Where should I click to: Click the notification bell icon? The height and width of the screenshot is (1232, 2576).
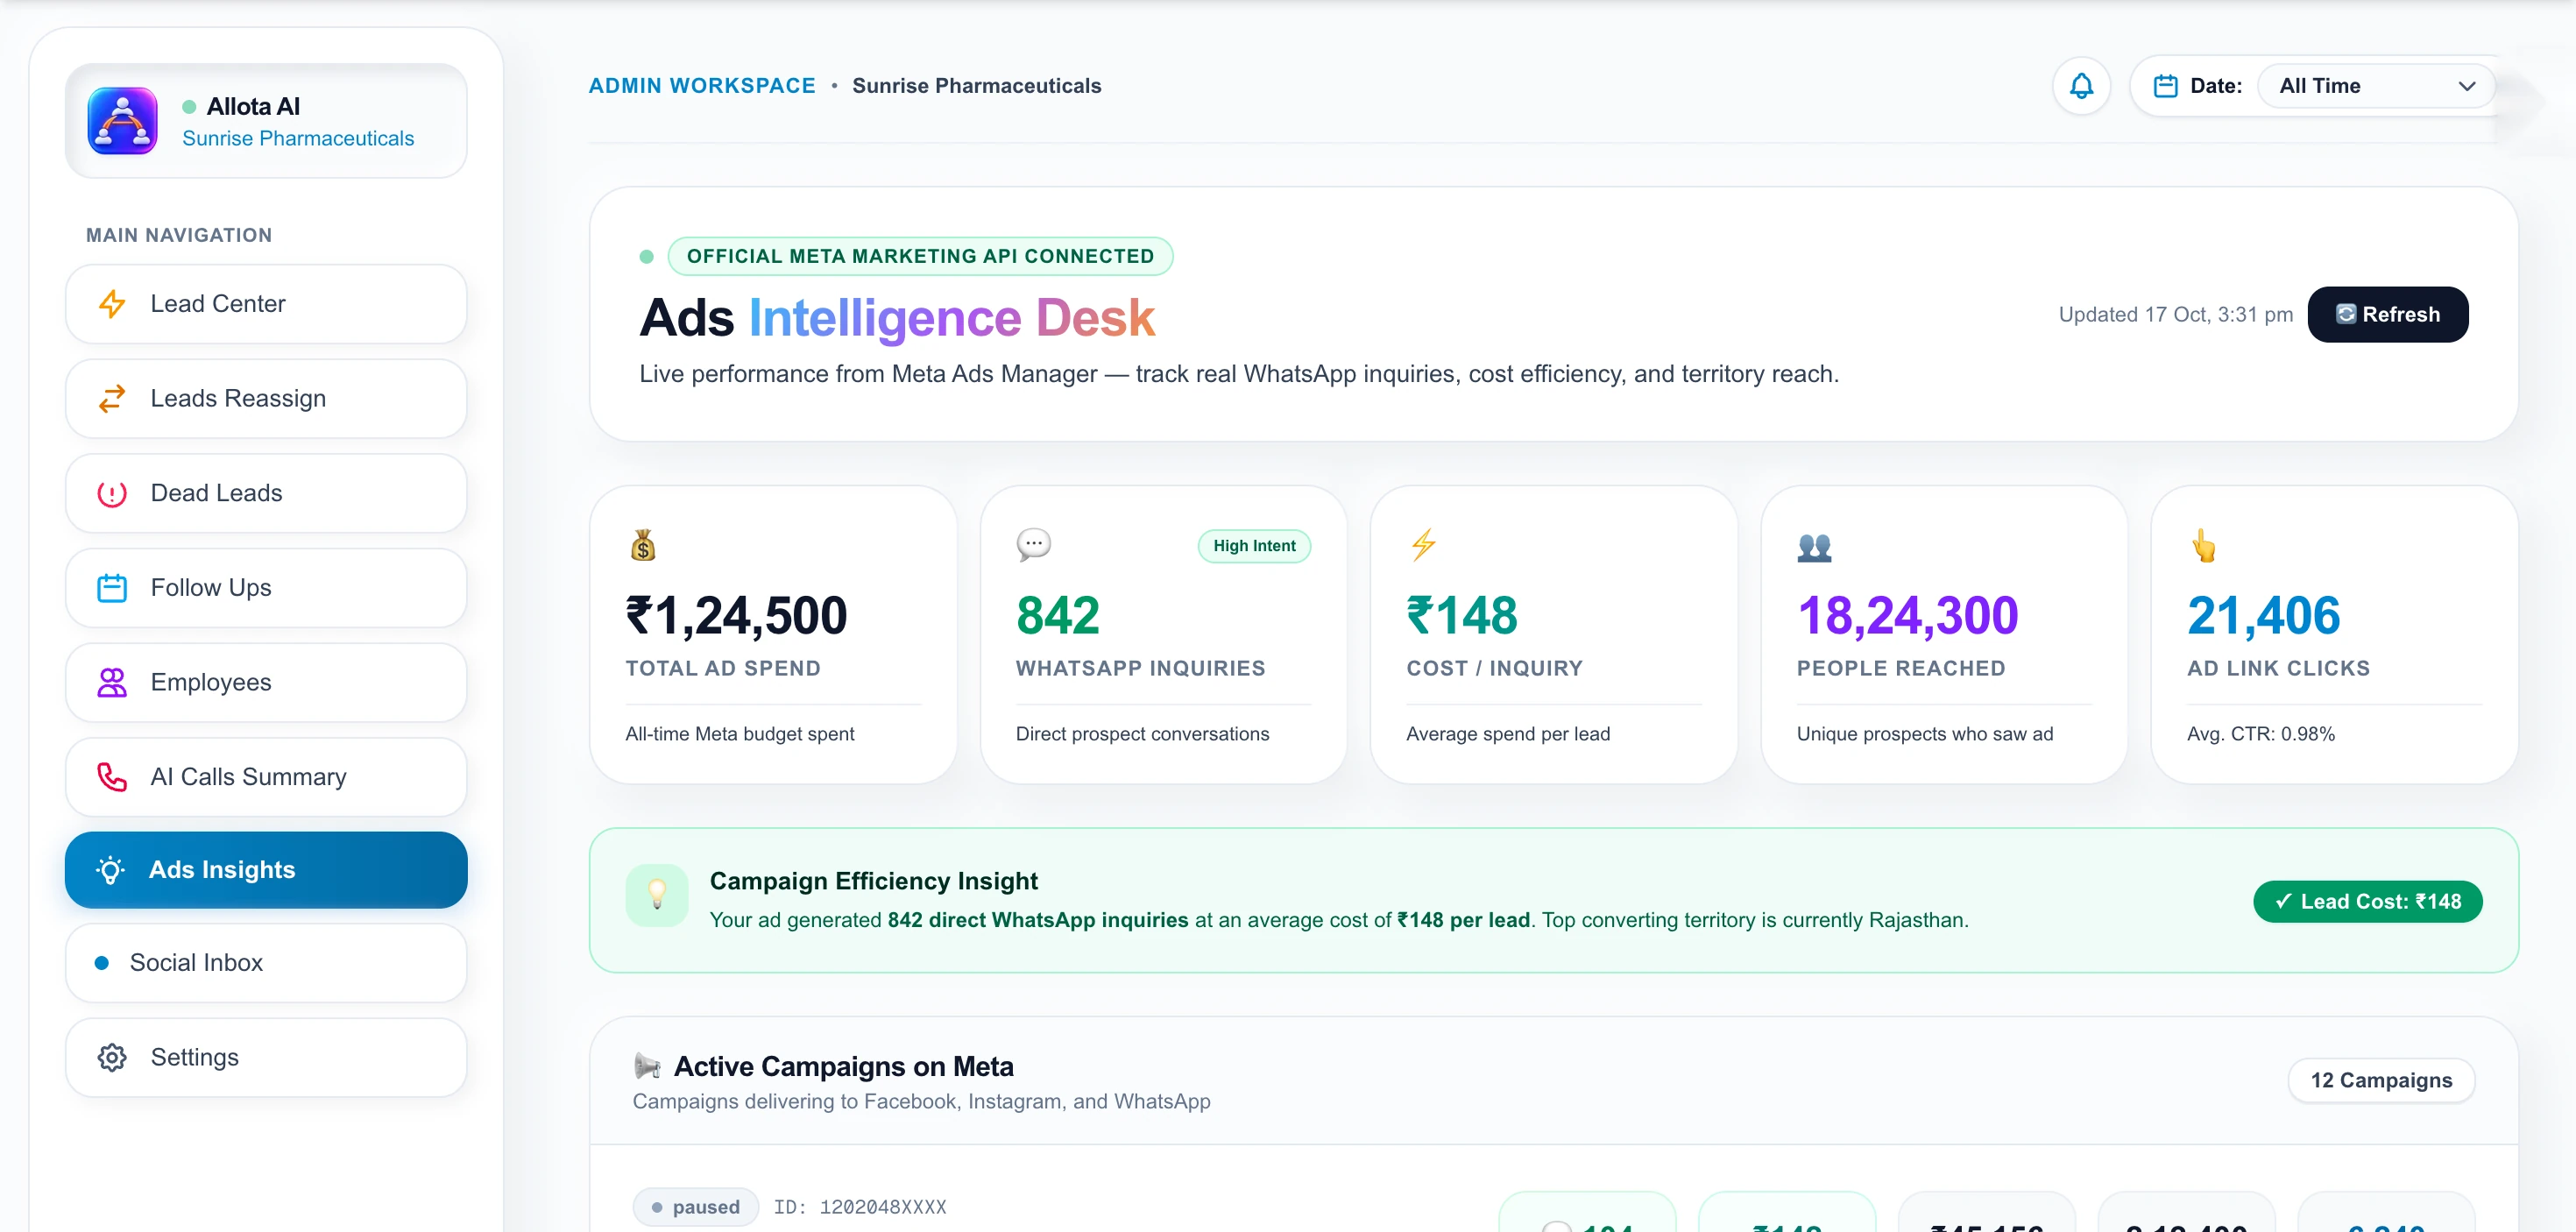pyautogui.click(x=2081, y=86)
